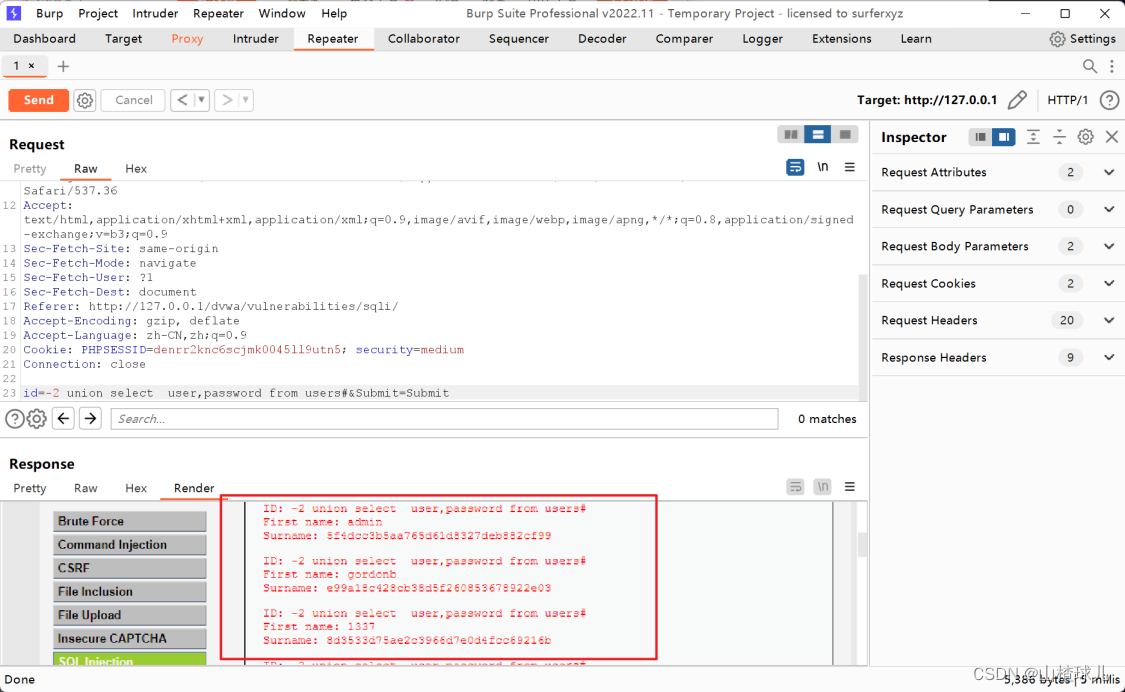Close Repeater tab 1
The width and height of the screenshot is (1125, 692).
pyautogui.click(x=31, y=65)
